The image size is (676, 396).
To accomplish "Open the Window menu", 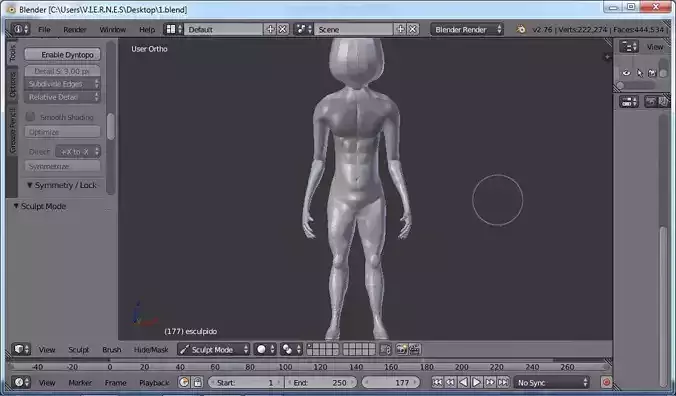I will click(113, 30).
